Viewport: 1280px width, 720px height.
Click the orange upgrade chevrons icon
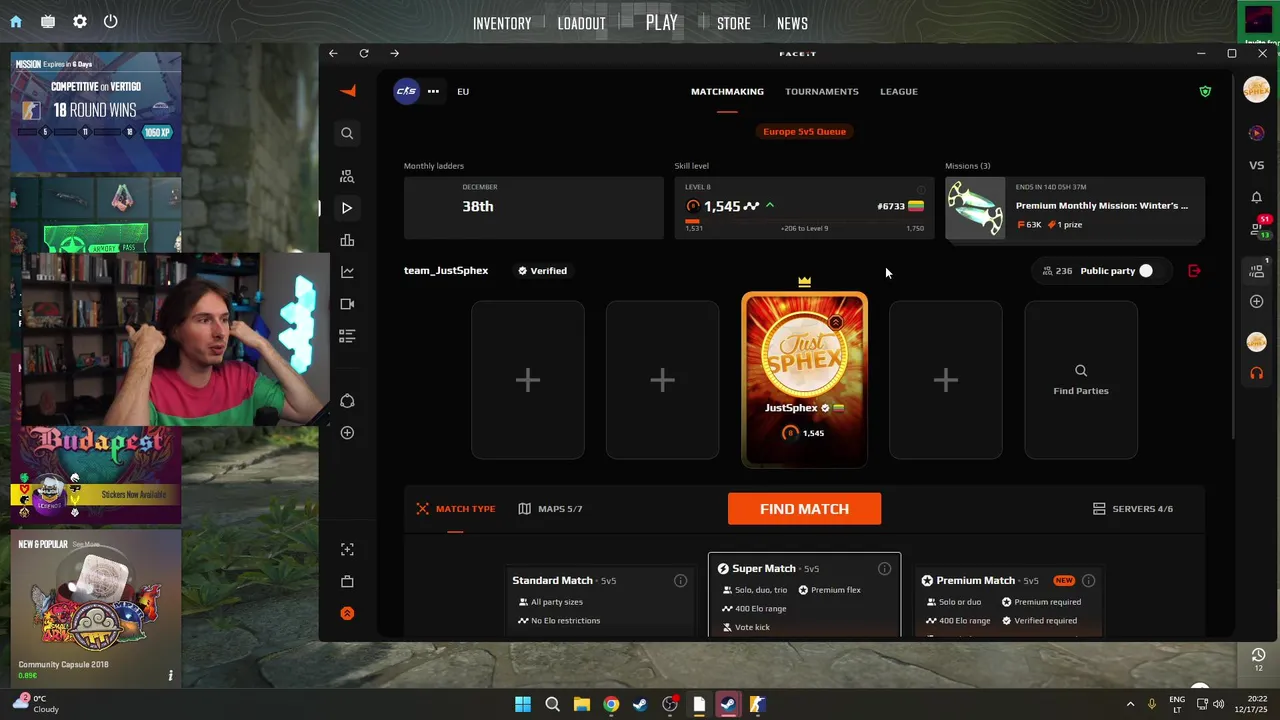click(347, 613)
